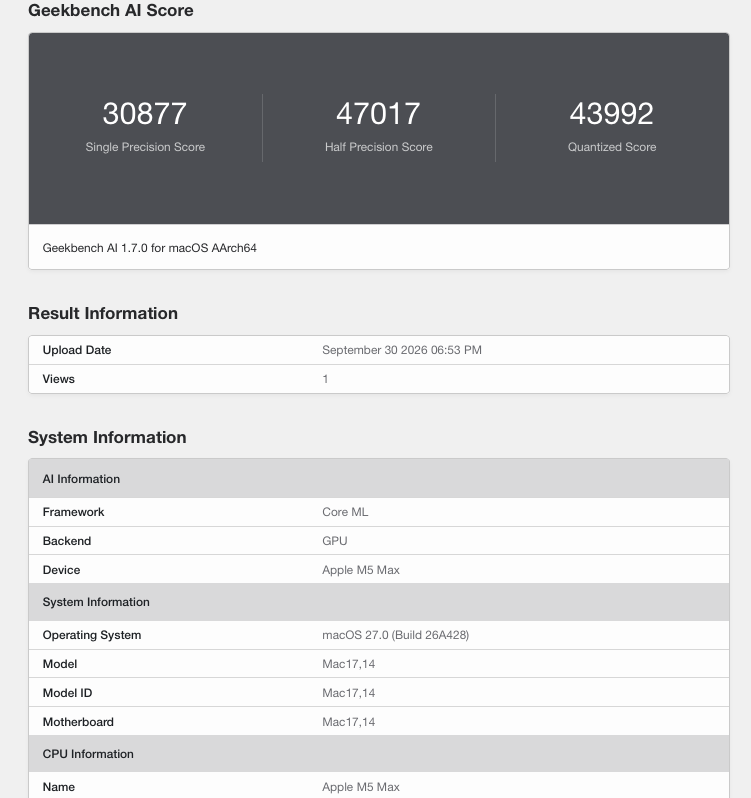Click the large 'System Information' section heading

[x=107, y=437]
